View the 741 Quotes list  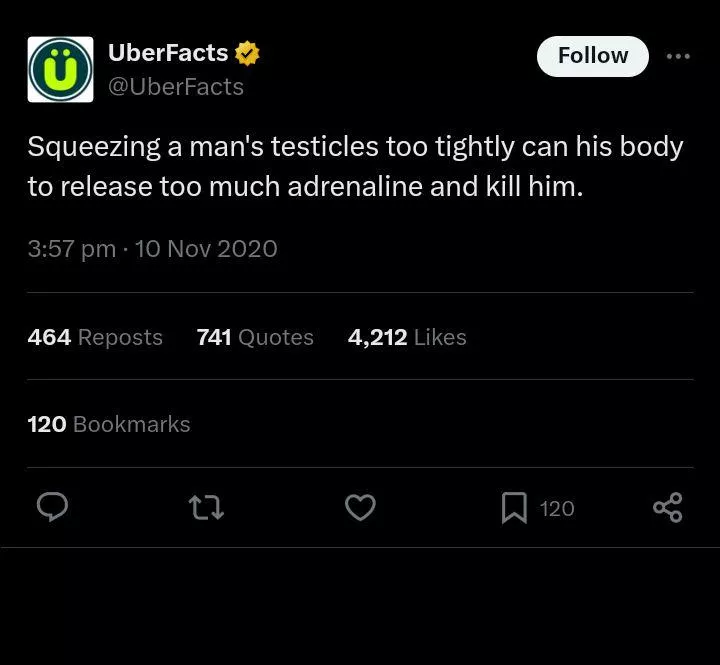[255, 338]
